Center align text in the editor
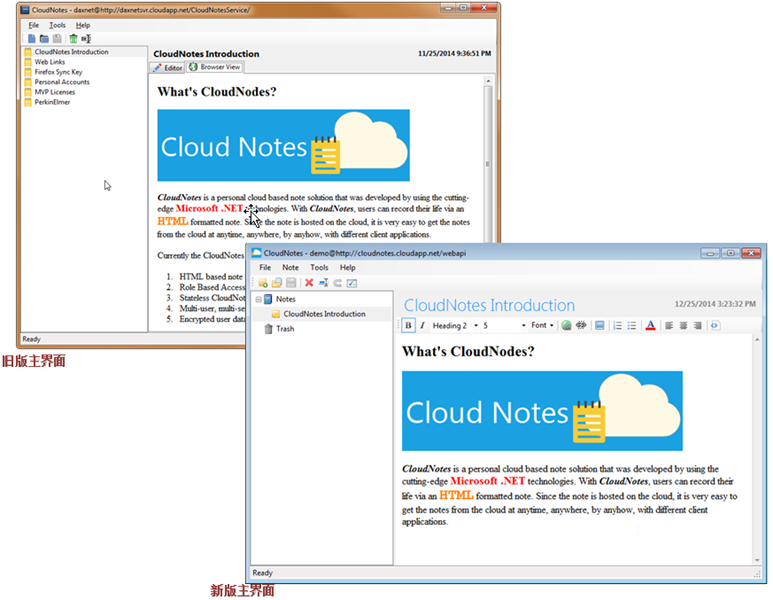Viewport: 773px width, 600px height. 683,325
